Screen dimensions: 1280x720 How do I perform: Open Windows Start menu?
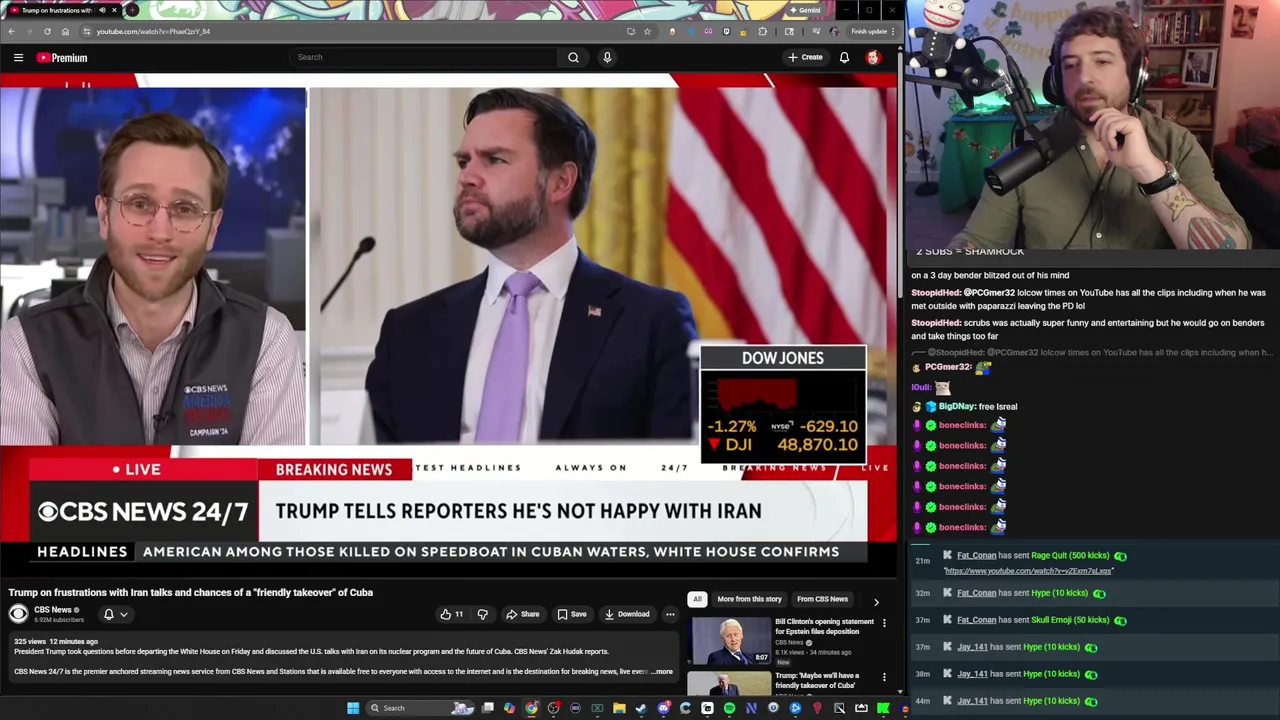pyautogui.click(x=353, y=708)
